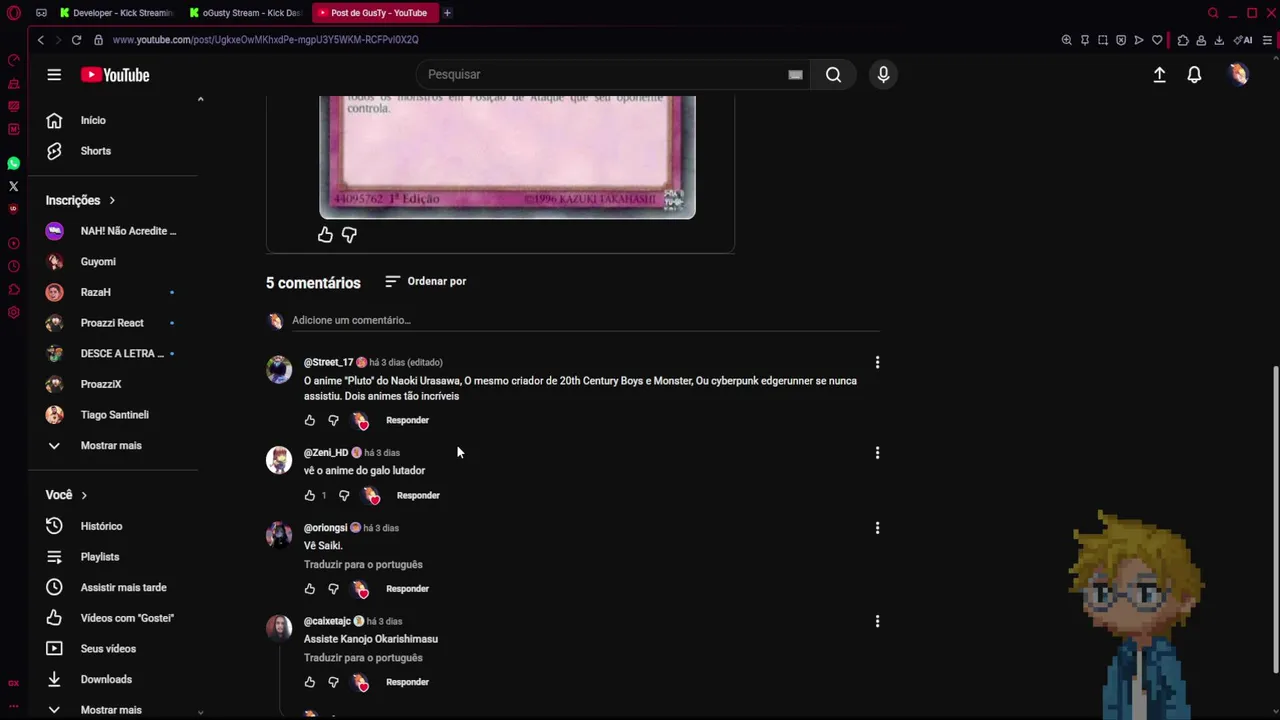Reload the page in the browser
Viewport: 1280px width, 720px height.
point(76,40)
